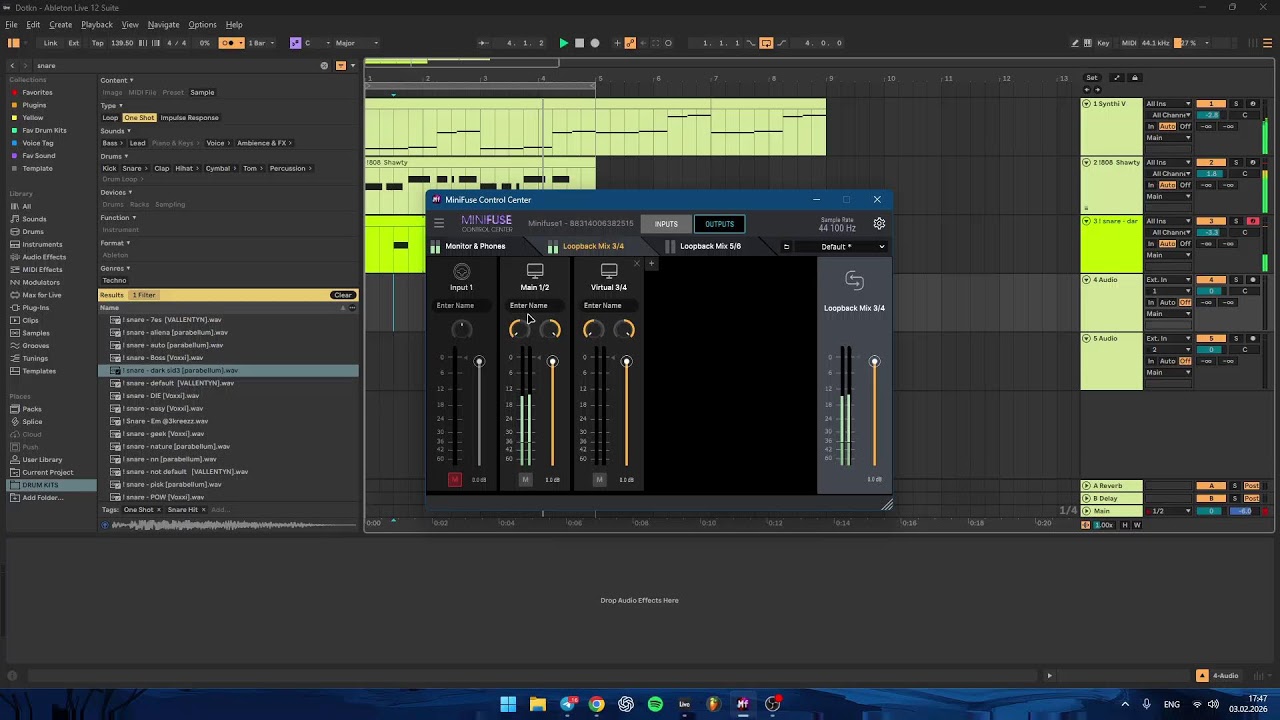Viewport: 1280px width, 720px height.
Task: Click the Loopback Mix 3/4 output icon
Action: click(854, 281)
